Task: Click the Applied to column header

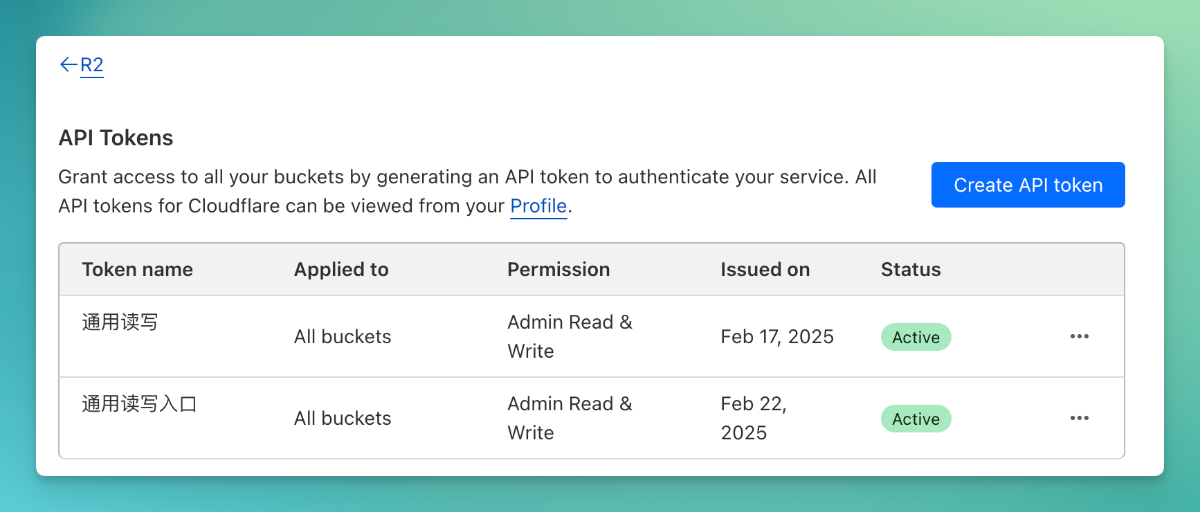Action: (x=341, y=269)
